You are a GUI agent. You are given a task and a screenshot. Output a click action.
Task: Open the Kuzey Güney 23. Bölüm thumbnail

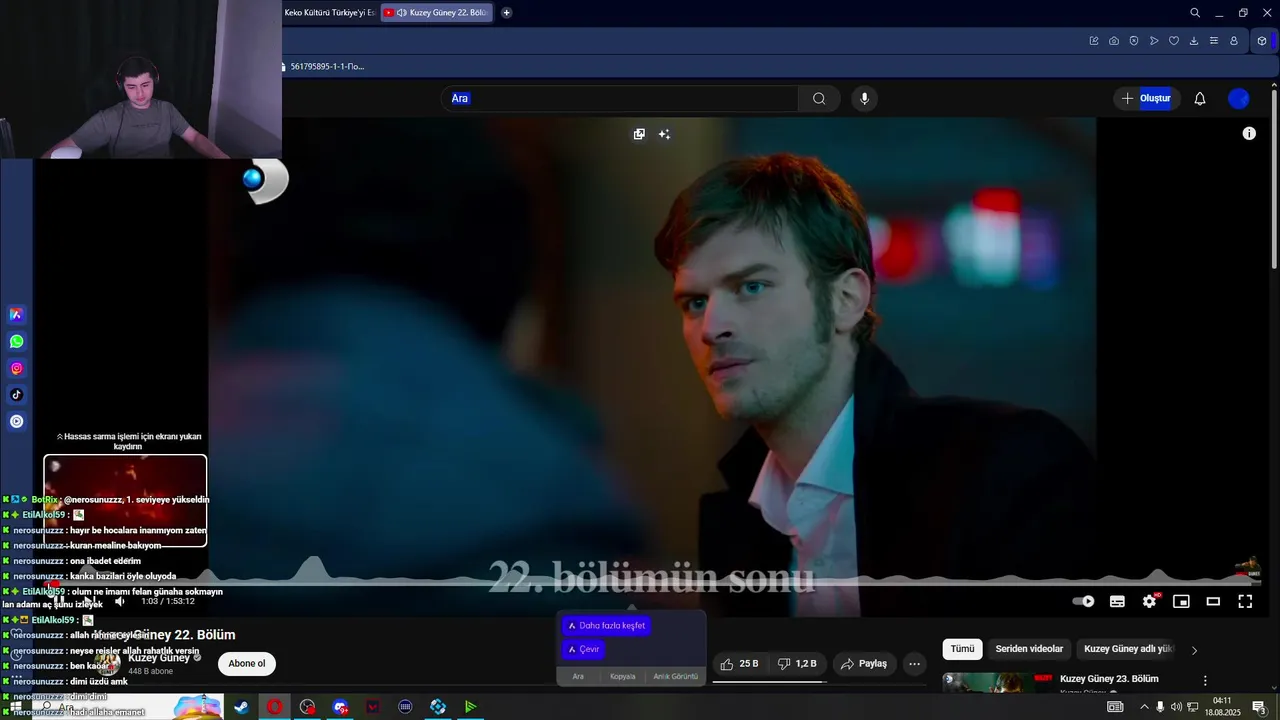coord(997,682)
